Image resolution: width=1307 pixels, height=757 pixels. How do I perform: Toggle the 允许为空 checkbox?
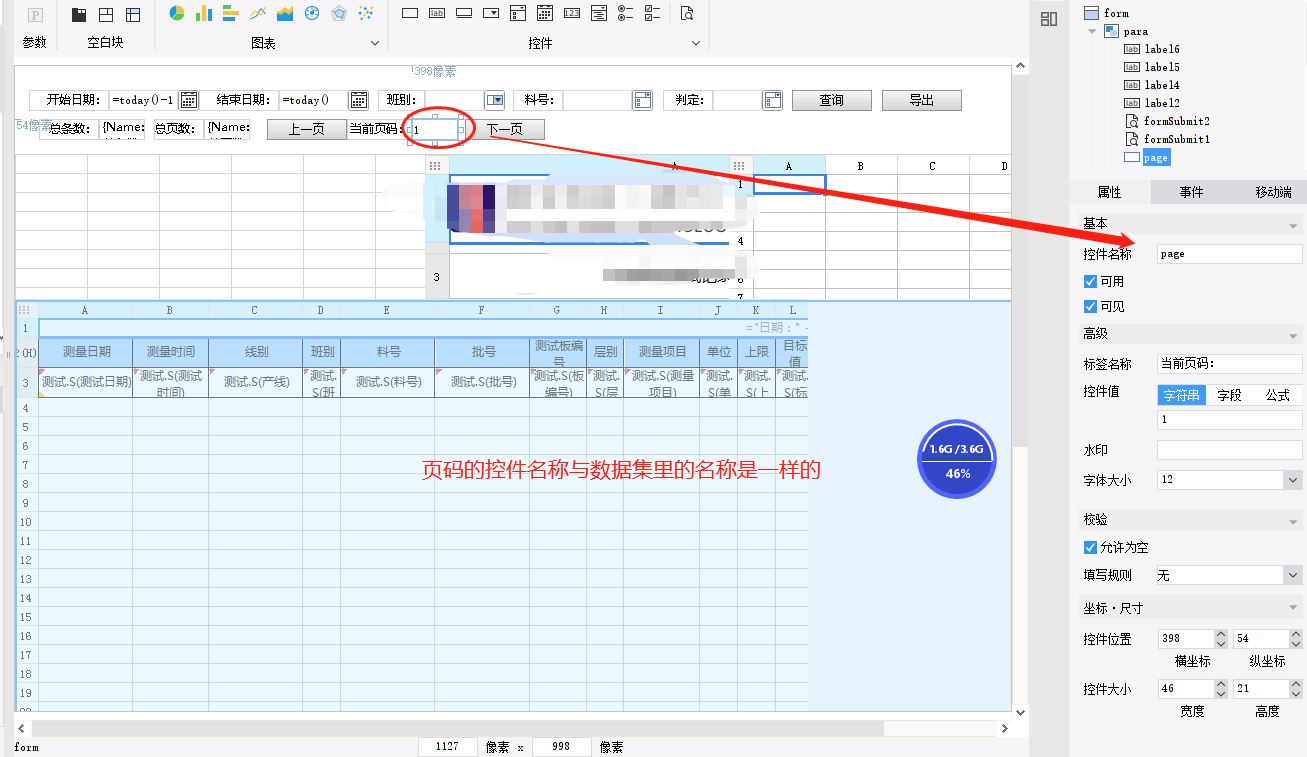click(1091, 547)
